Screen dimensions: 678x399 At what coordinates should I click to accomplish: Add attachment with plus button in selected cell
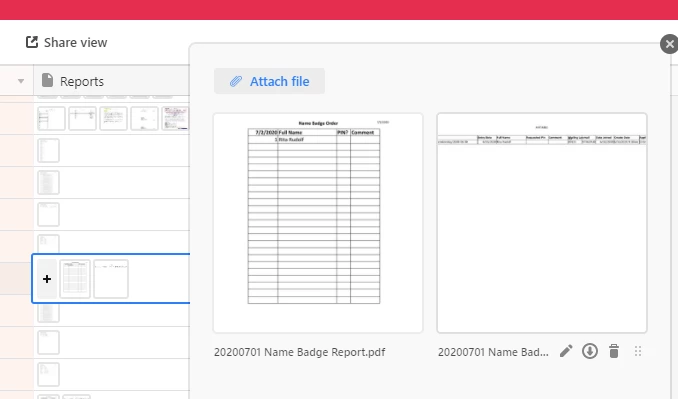click(47, 279)
